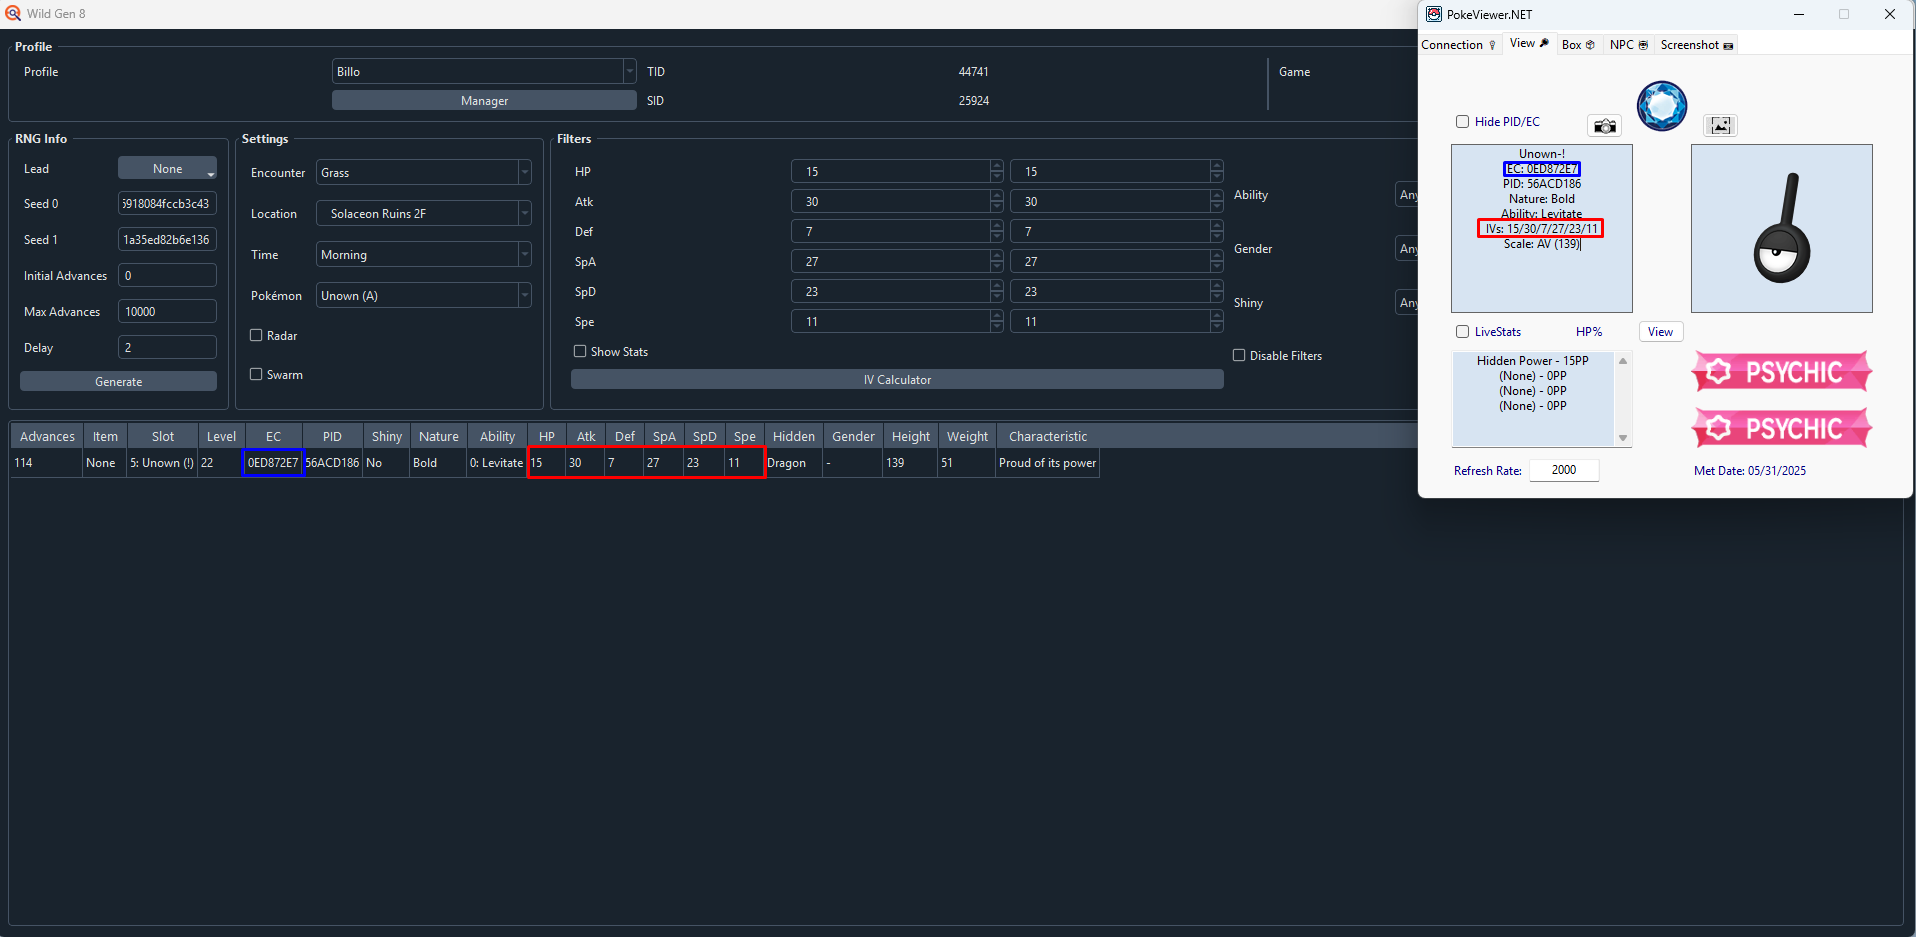This screenshot has width=1916, height=937.
Task: Open the Location dropdown Solaceon Ruins 2F
Action: tap(424, 213)
